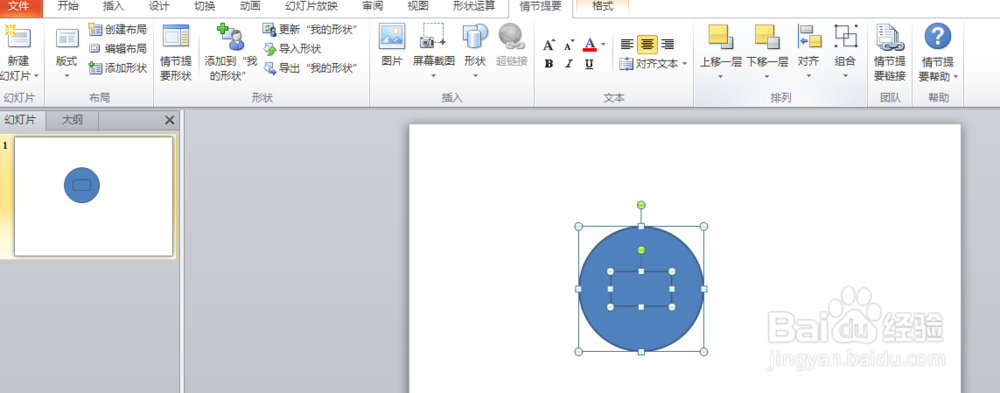Click the 形状 shapes icon

(475, 37)
